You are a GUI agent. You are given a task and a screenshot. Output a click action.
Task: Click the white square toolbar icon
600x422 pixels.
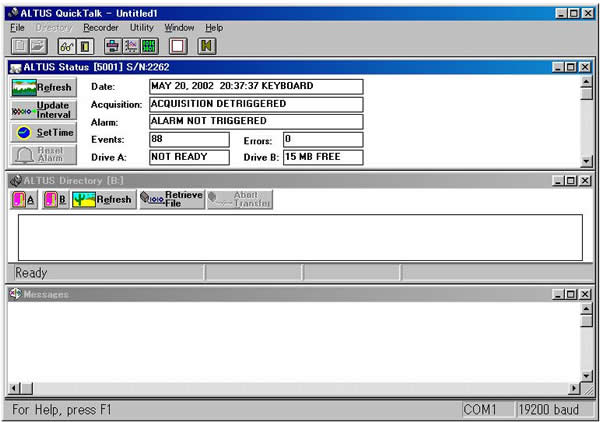click(x=178, y=46)
